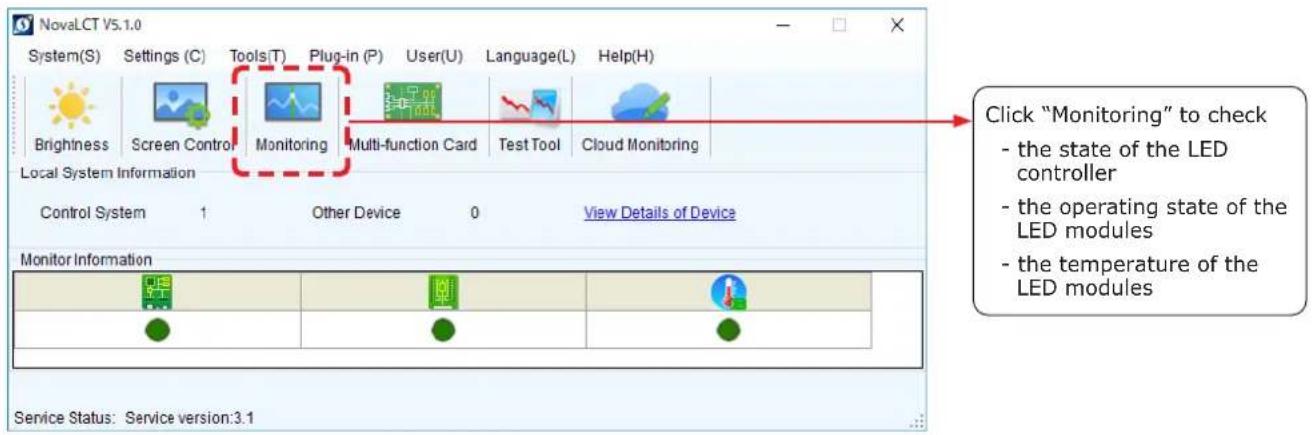This screenshot has width=1312, height=435.
Task: Click green status dot under receiving card
Action: coord(443,329)
